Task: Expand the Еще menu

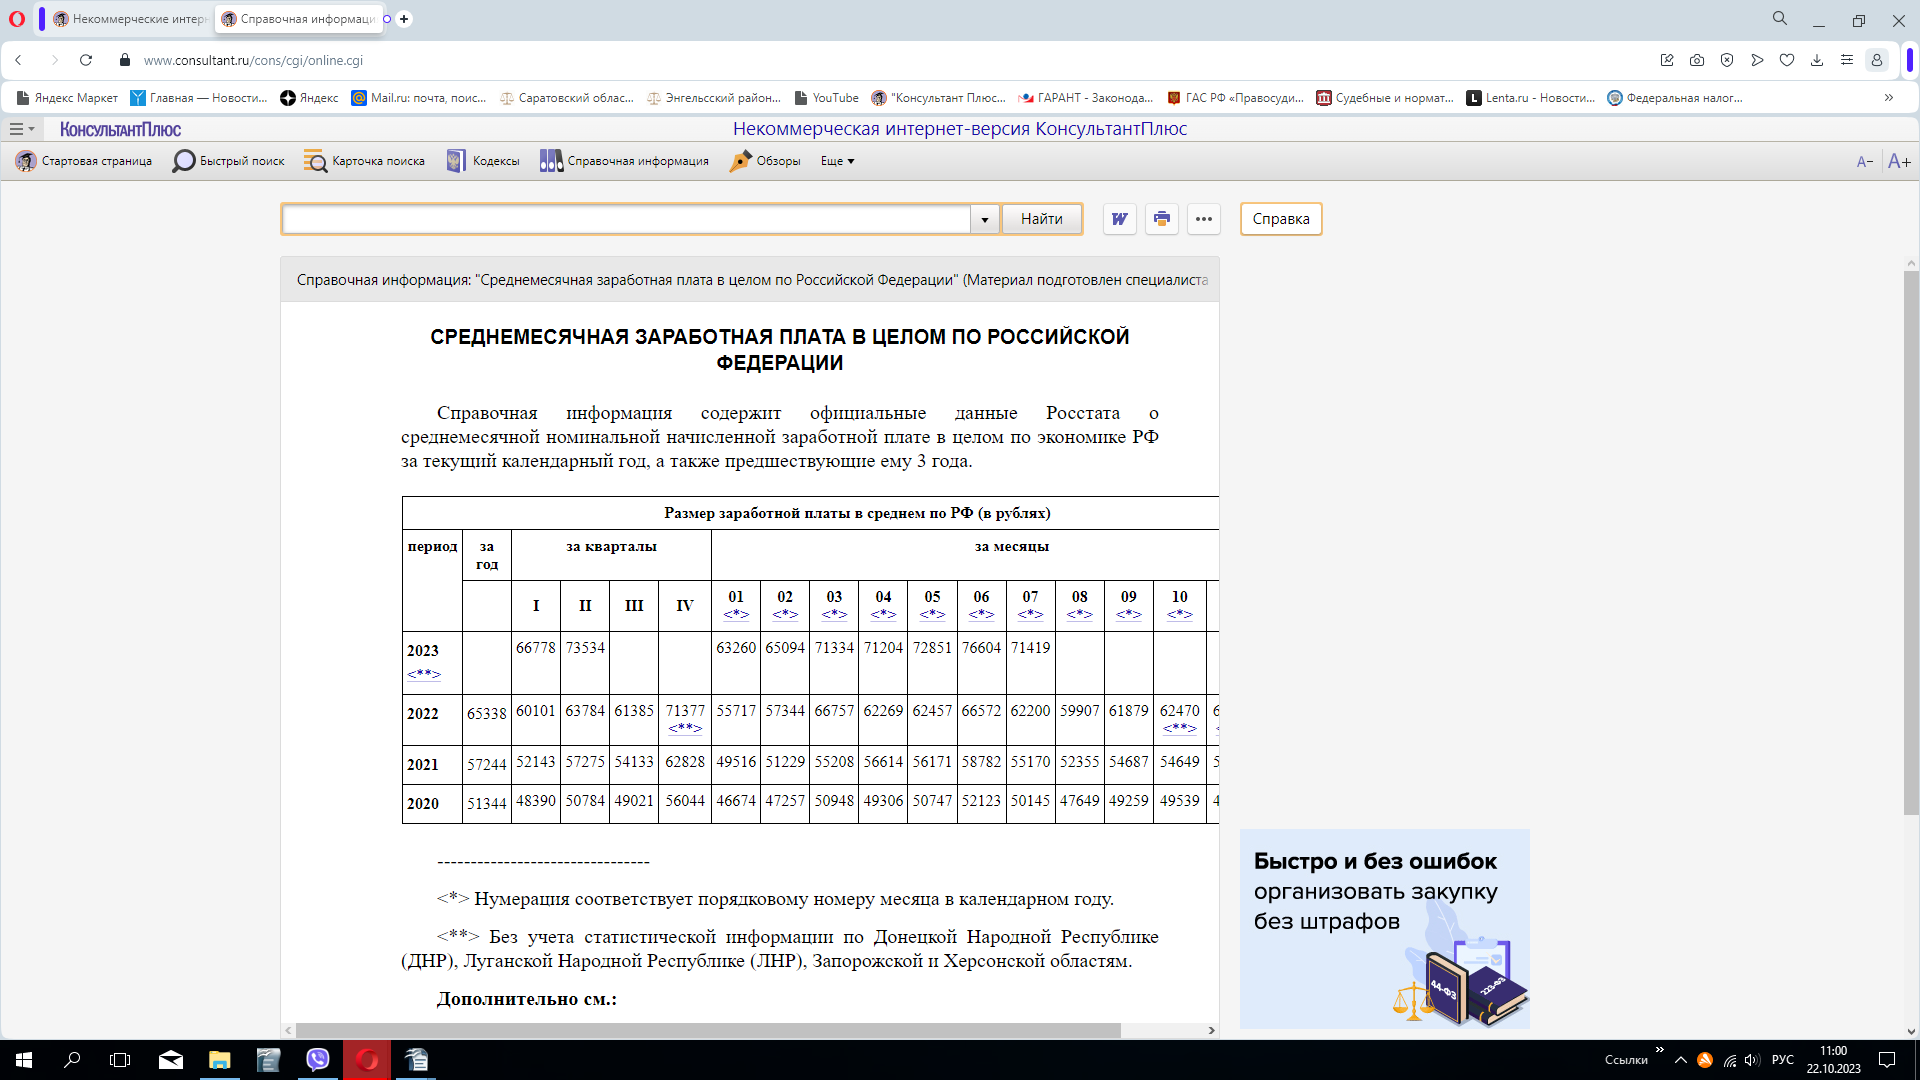Action: pyautogui.click(x=838, y=161)
